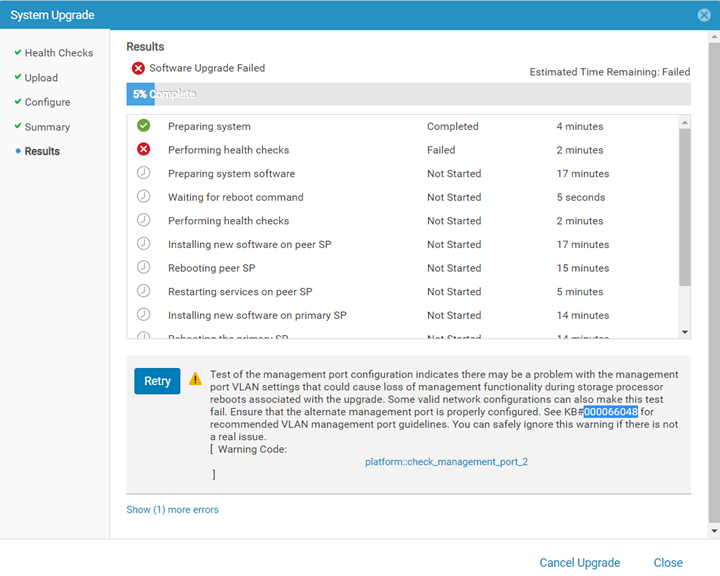Click the clock icon for Rebooting peer SP
The width and height of the screenshot is (720, 576).
[x=144, y=268]
